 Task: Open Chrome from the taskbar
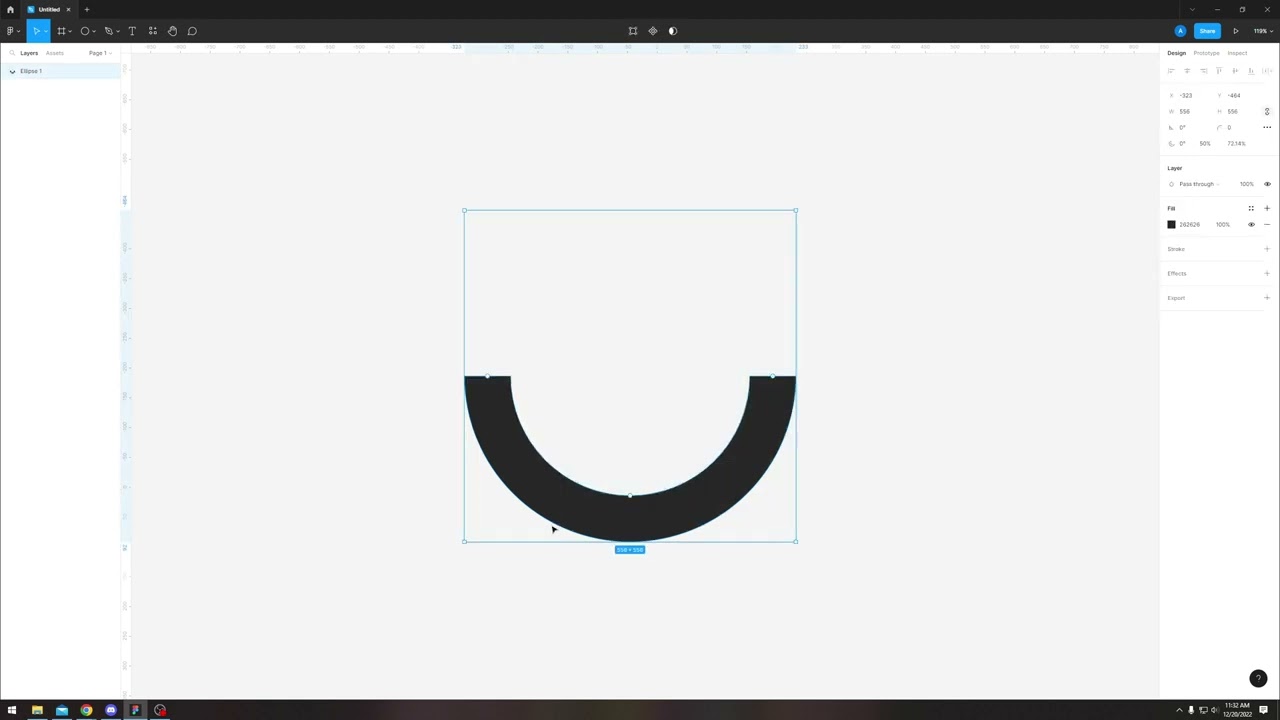coord(86,710)
